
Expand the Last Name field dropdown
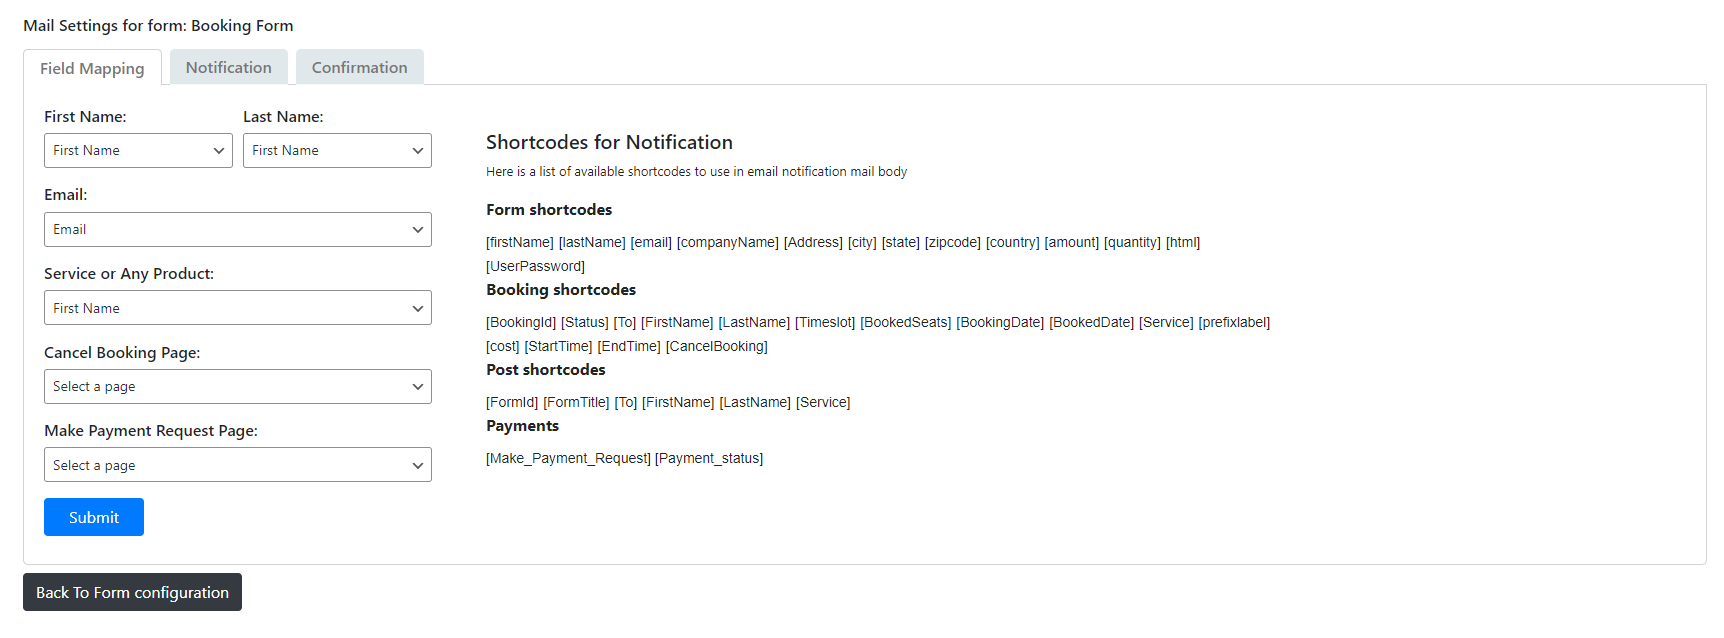pos(337,151)
